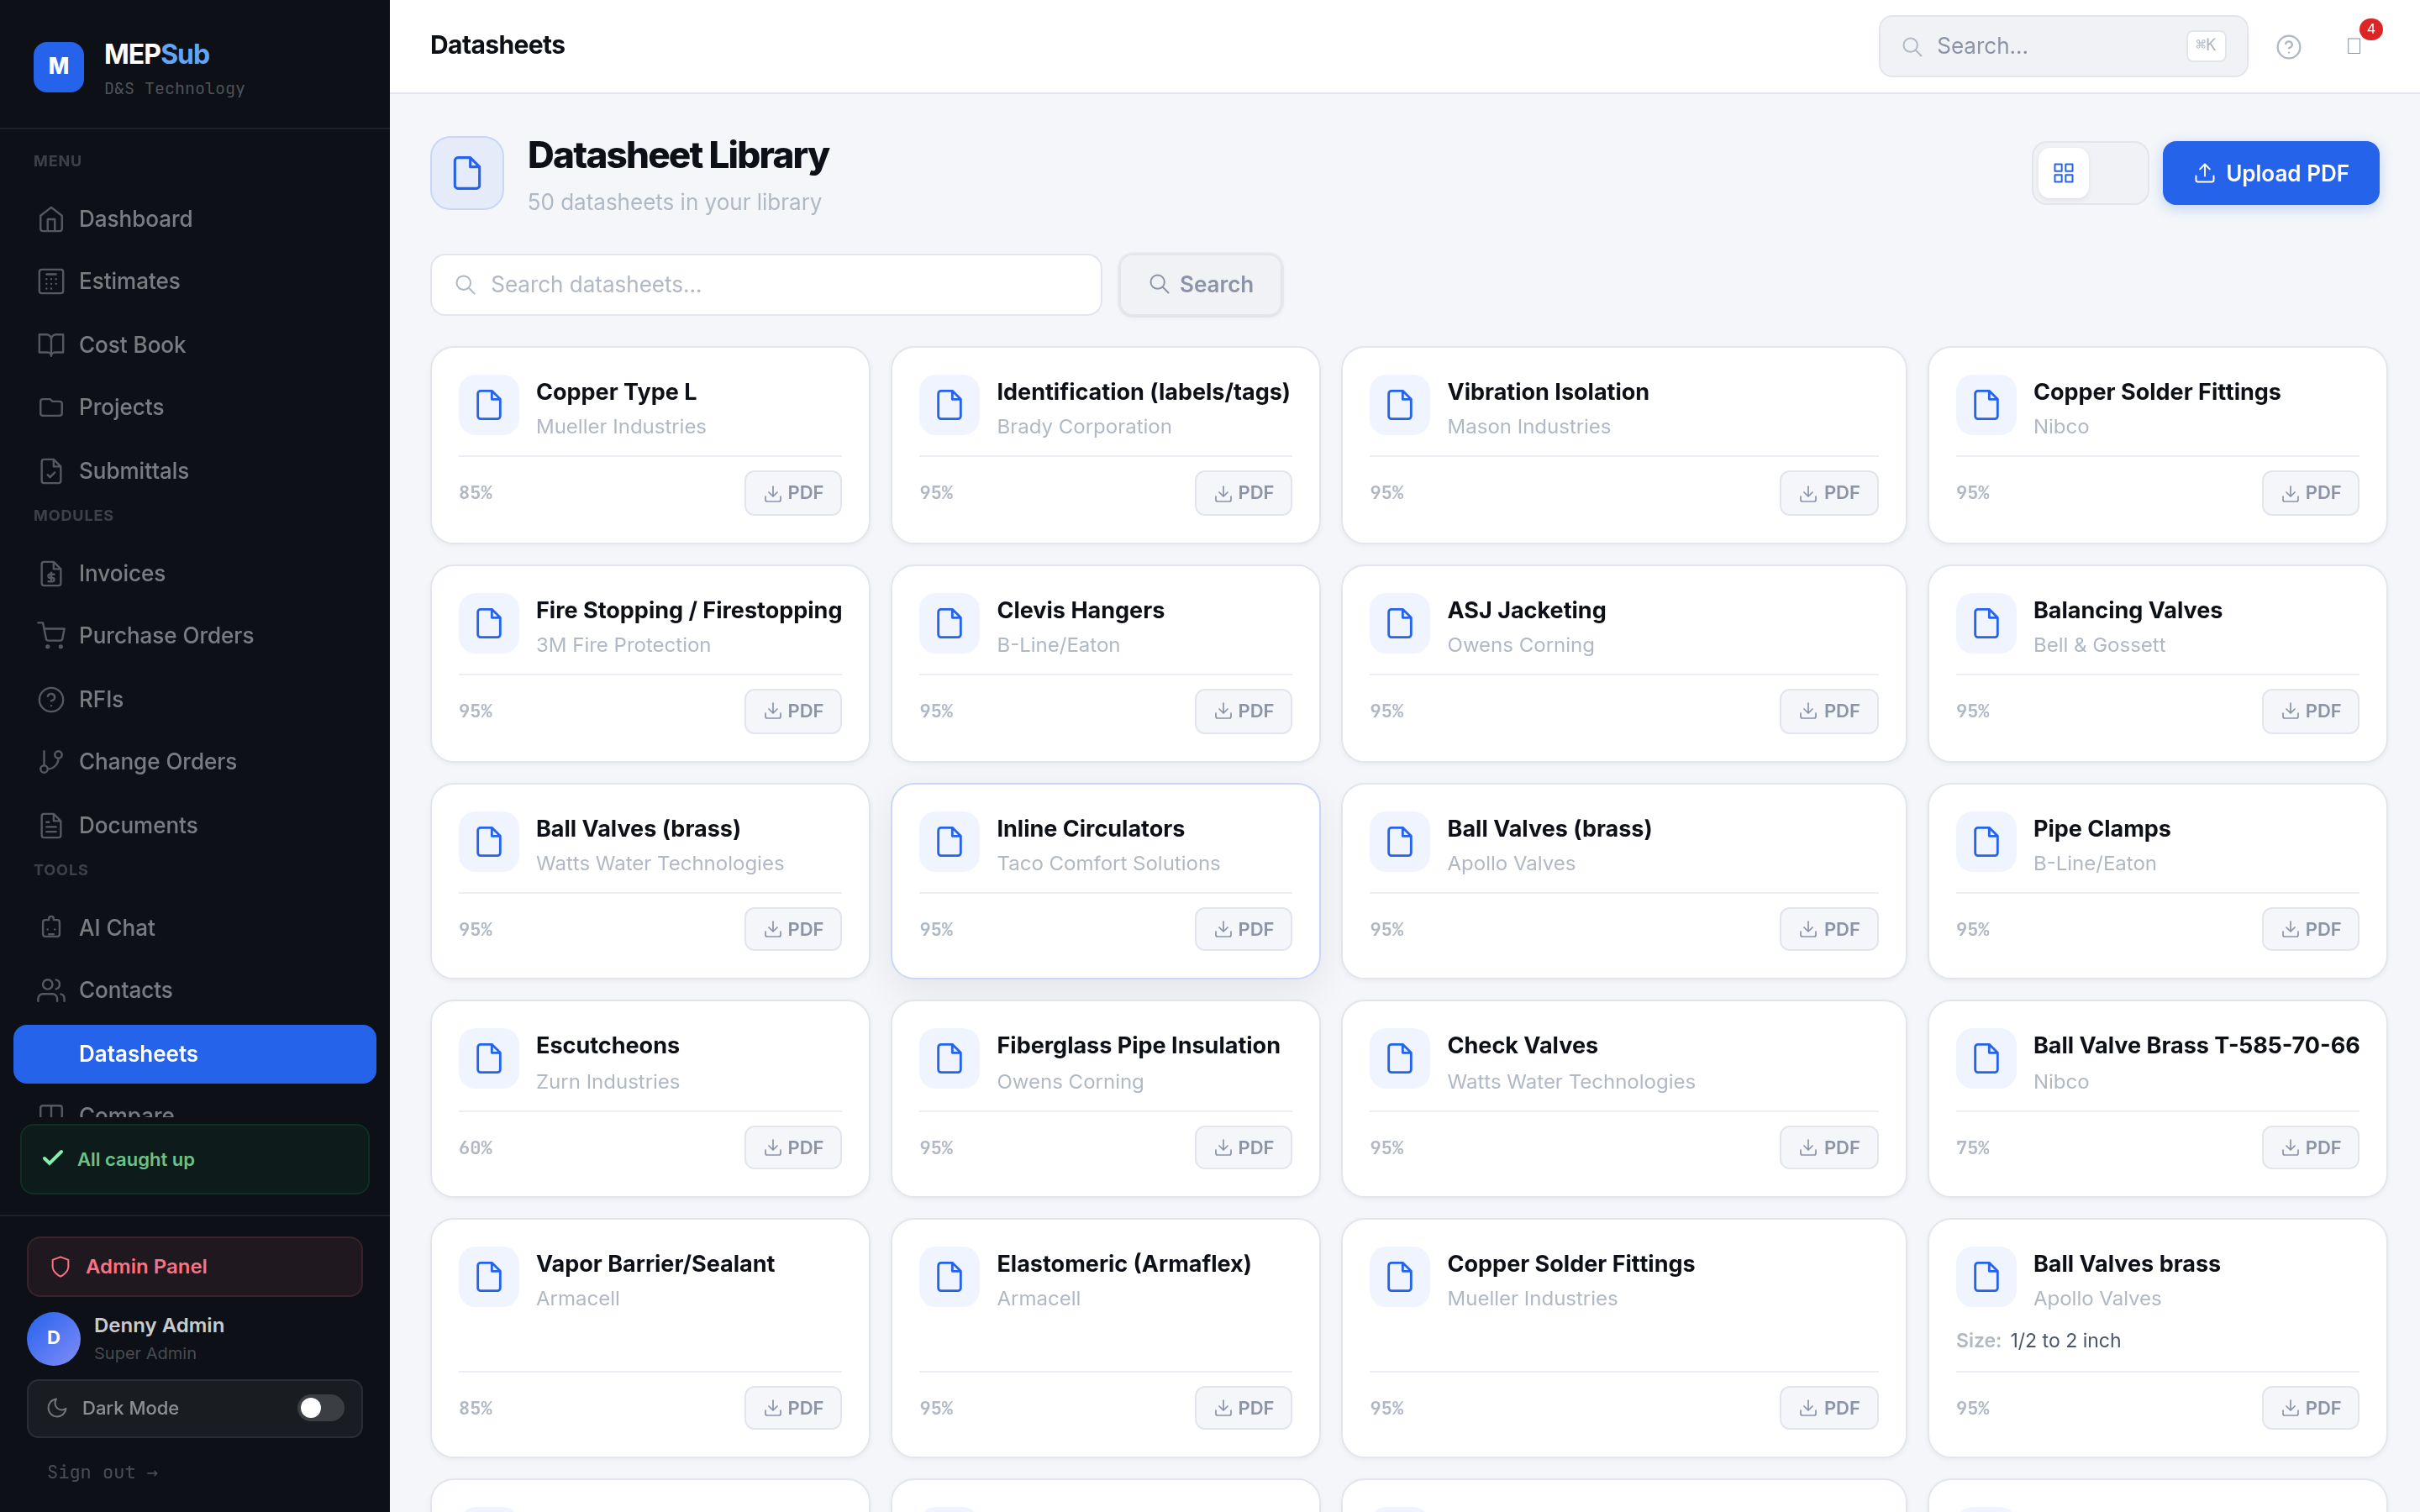Click the Ball Valves (brass) Apollo Valves title
2420x1512 pixels.
(x=1549, y=829)
